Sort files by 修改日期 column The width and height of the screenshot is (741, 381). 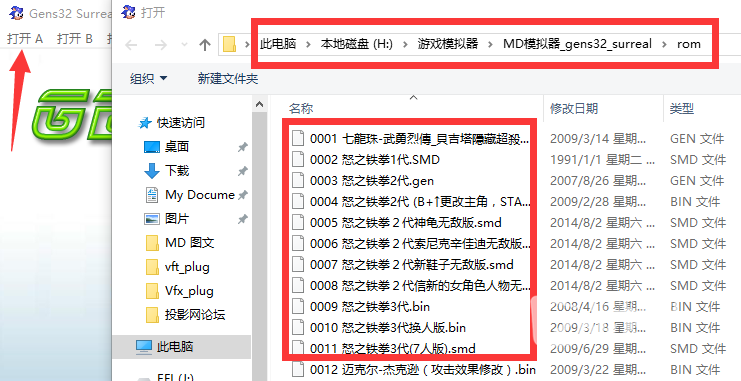point(574,108)
